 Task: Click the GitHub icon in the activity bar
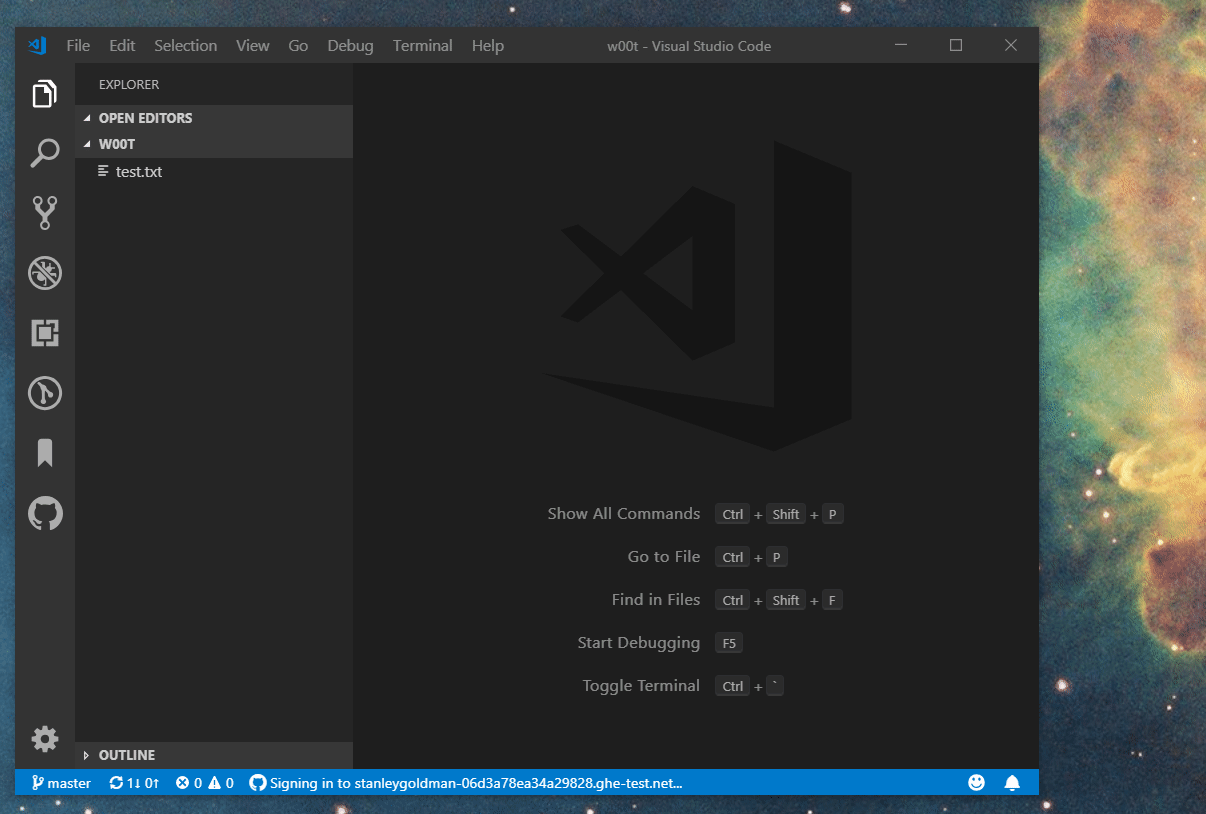(44, 513)
